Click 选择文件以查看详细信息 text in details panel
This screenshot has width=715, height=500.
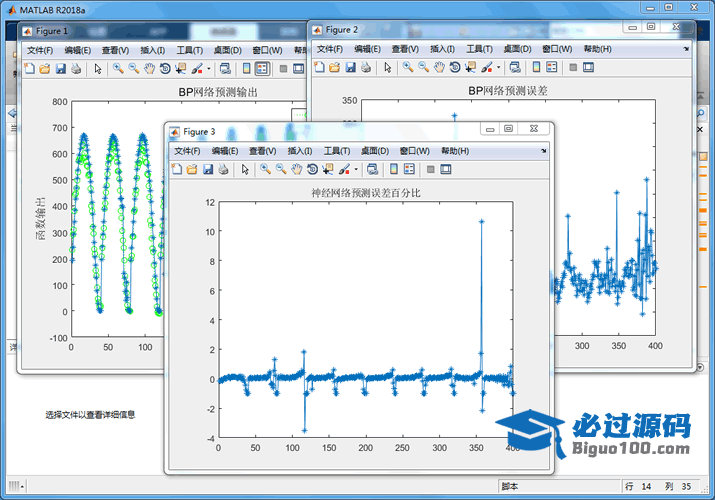pos(90,415)
